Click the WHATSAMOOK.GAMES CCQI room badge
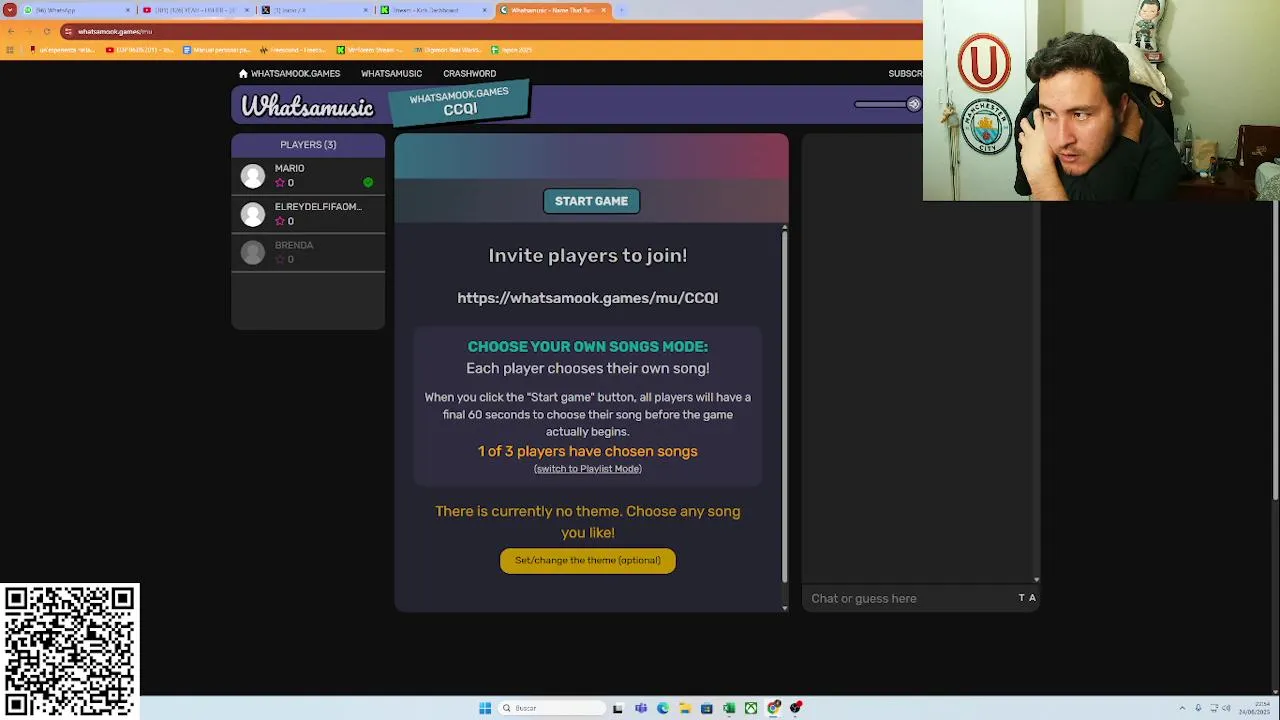 click(459, 101)
